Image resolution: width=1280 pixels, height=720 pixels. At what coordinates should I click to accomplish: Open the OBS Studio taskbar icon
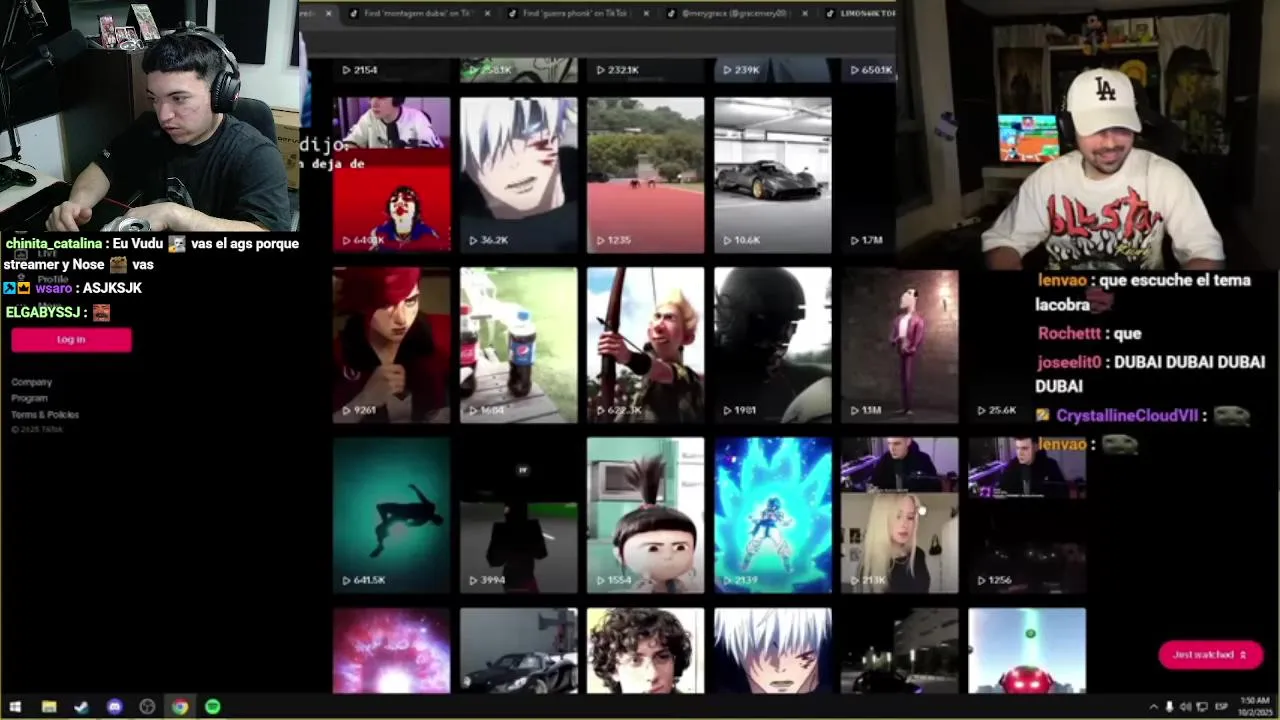[x=147, y=707]
